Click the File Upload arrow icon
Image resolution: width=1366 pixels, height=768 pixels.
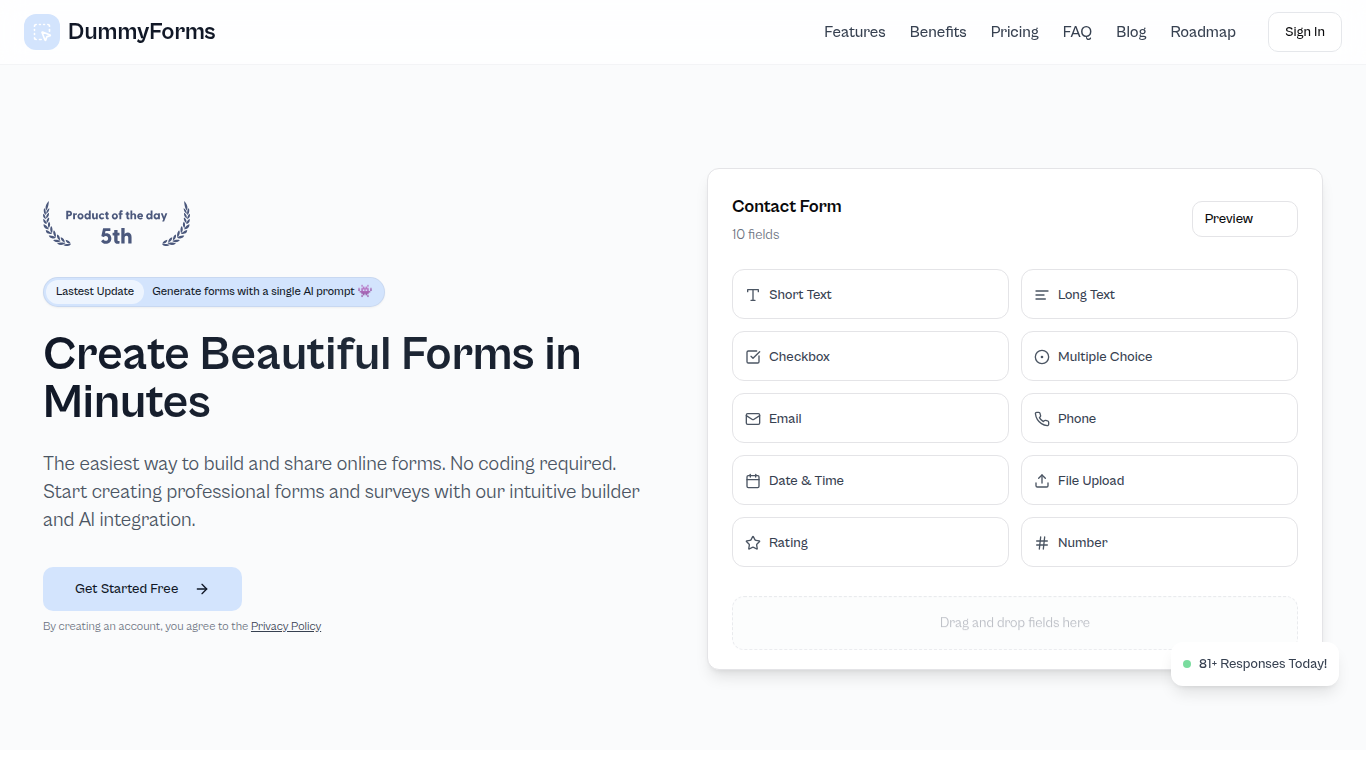tap(1042, 481)
